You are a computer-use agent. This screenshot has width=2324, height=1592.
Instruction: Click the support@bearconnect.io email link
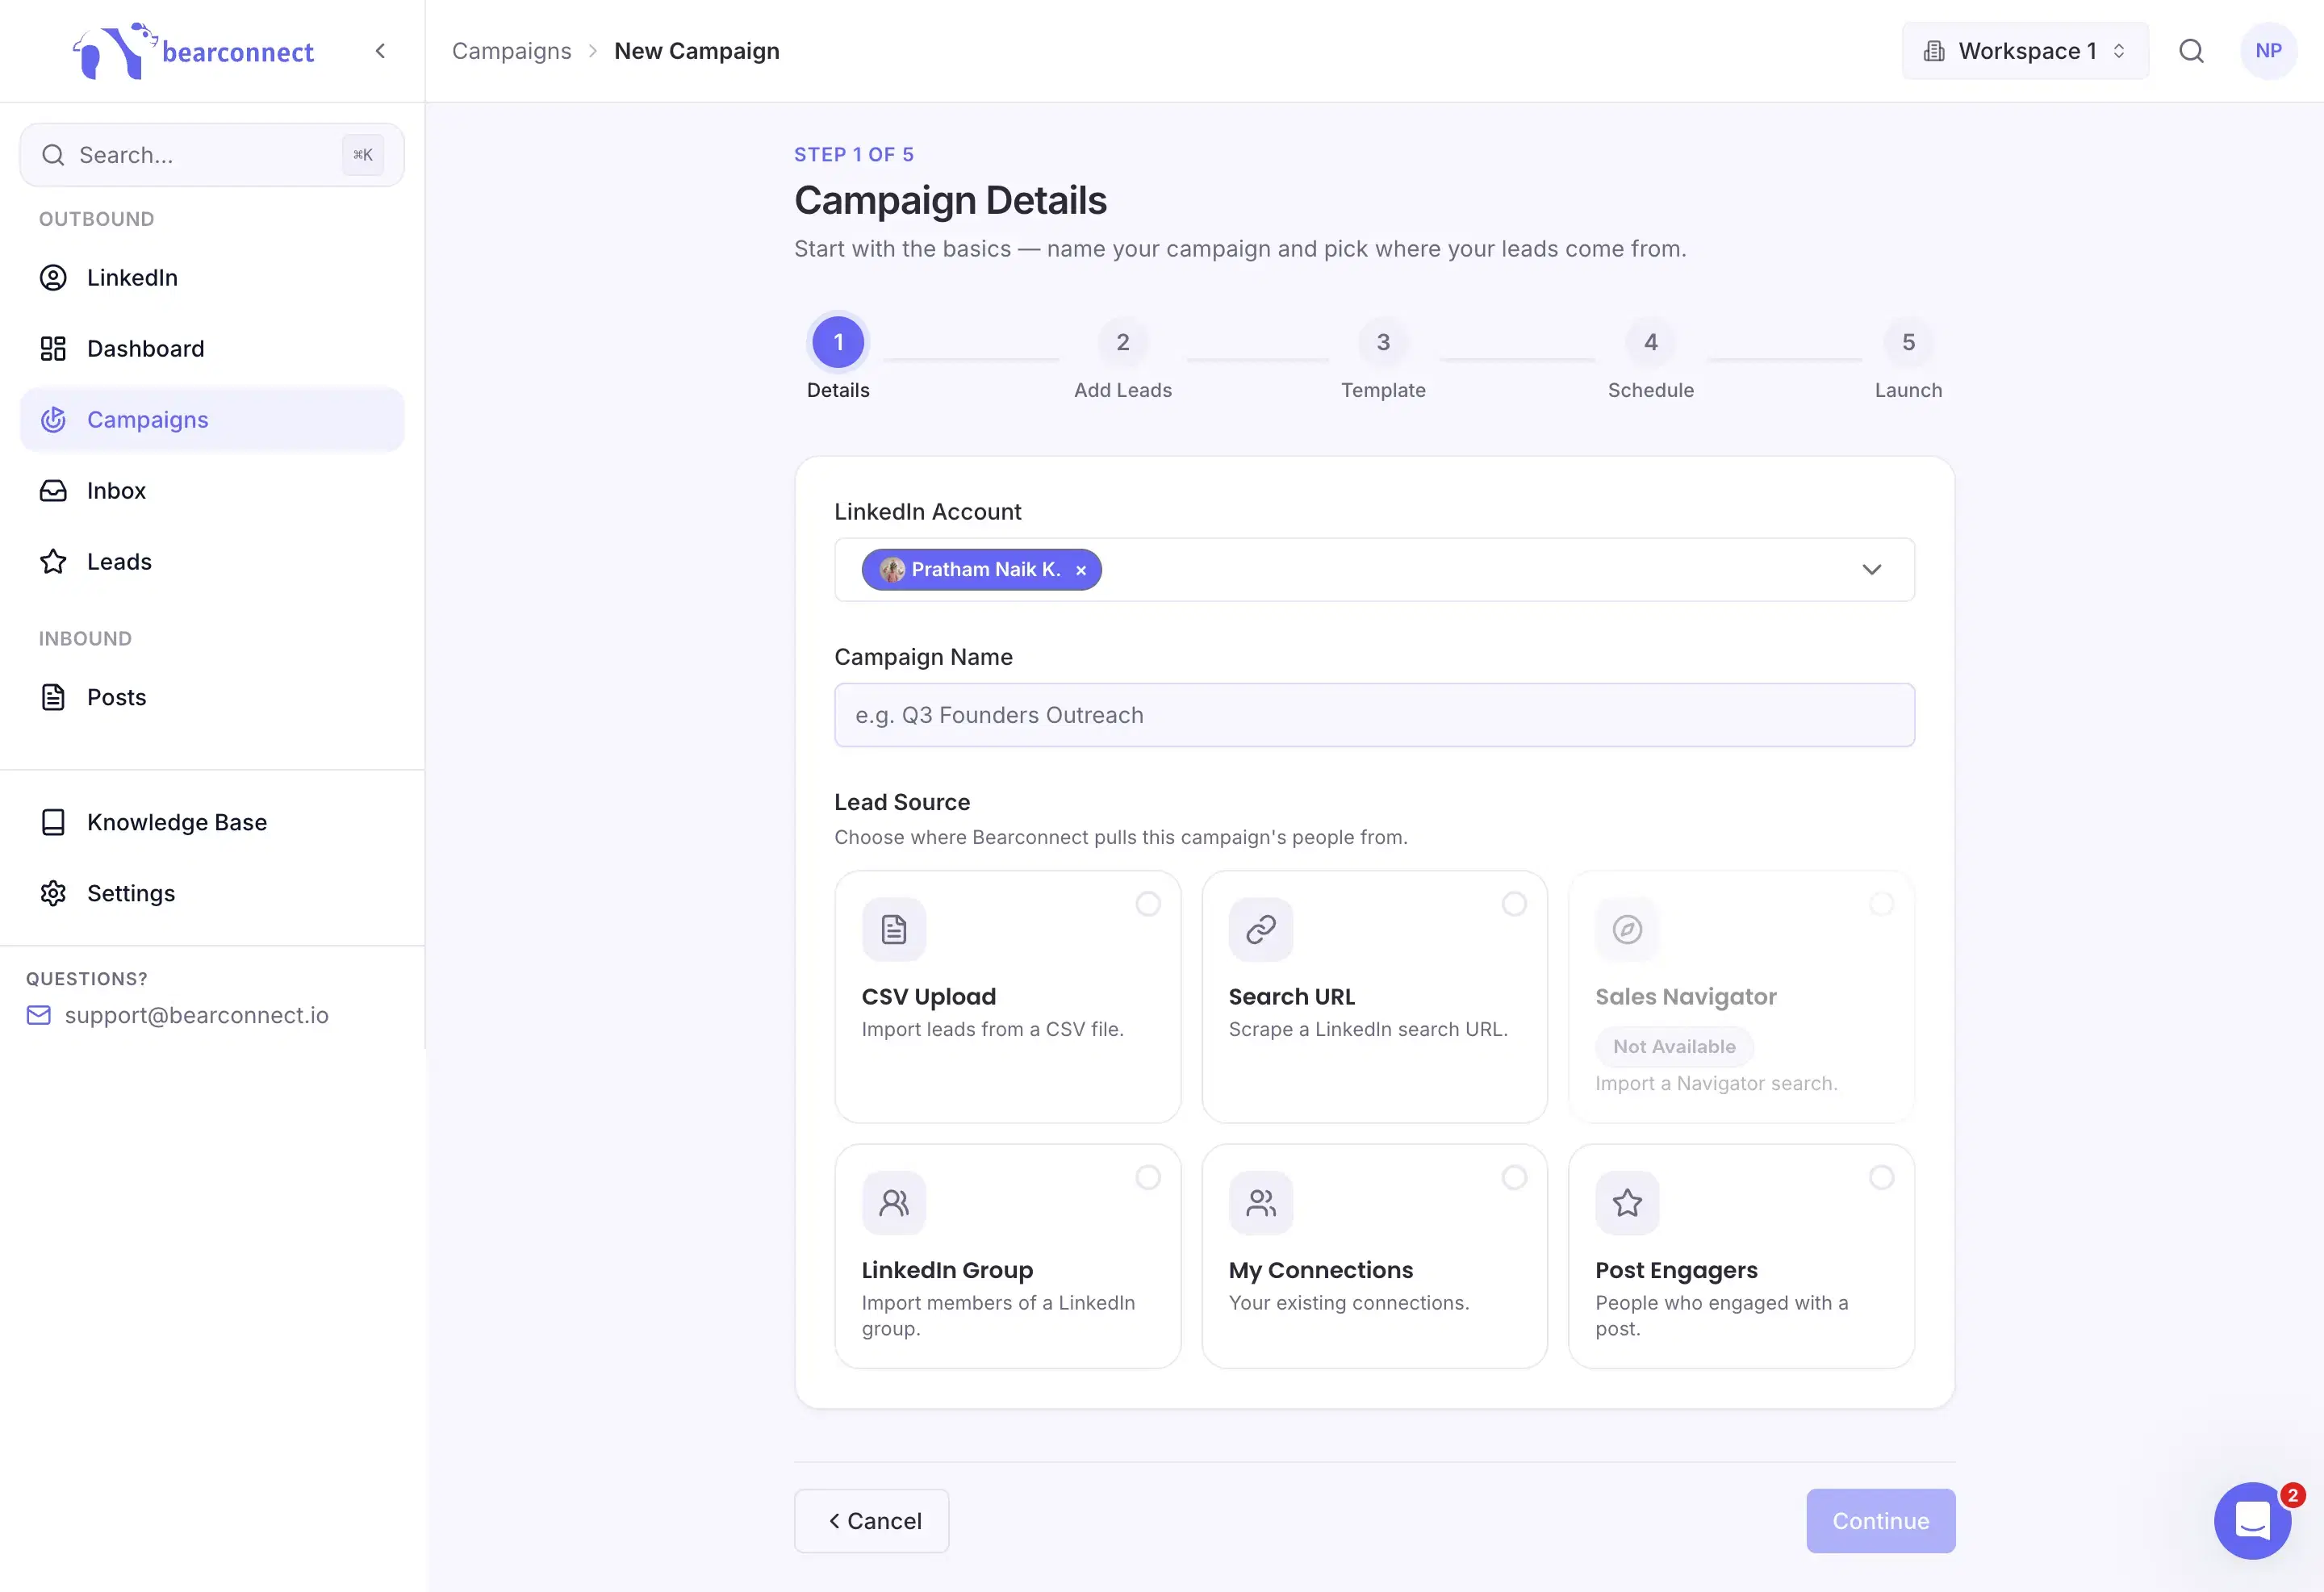coord(197,1015)
